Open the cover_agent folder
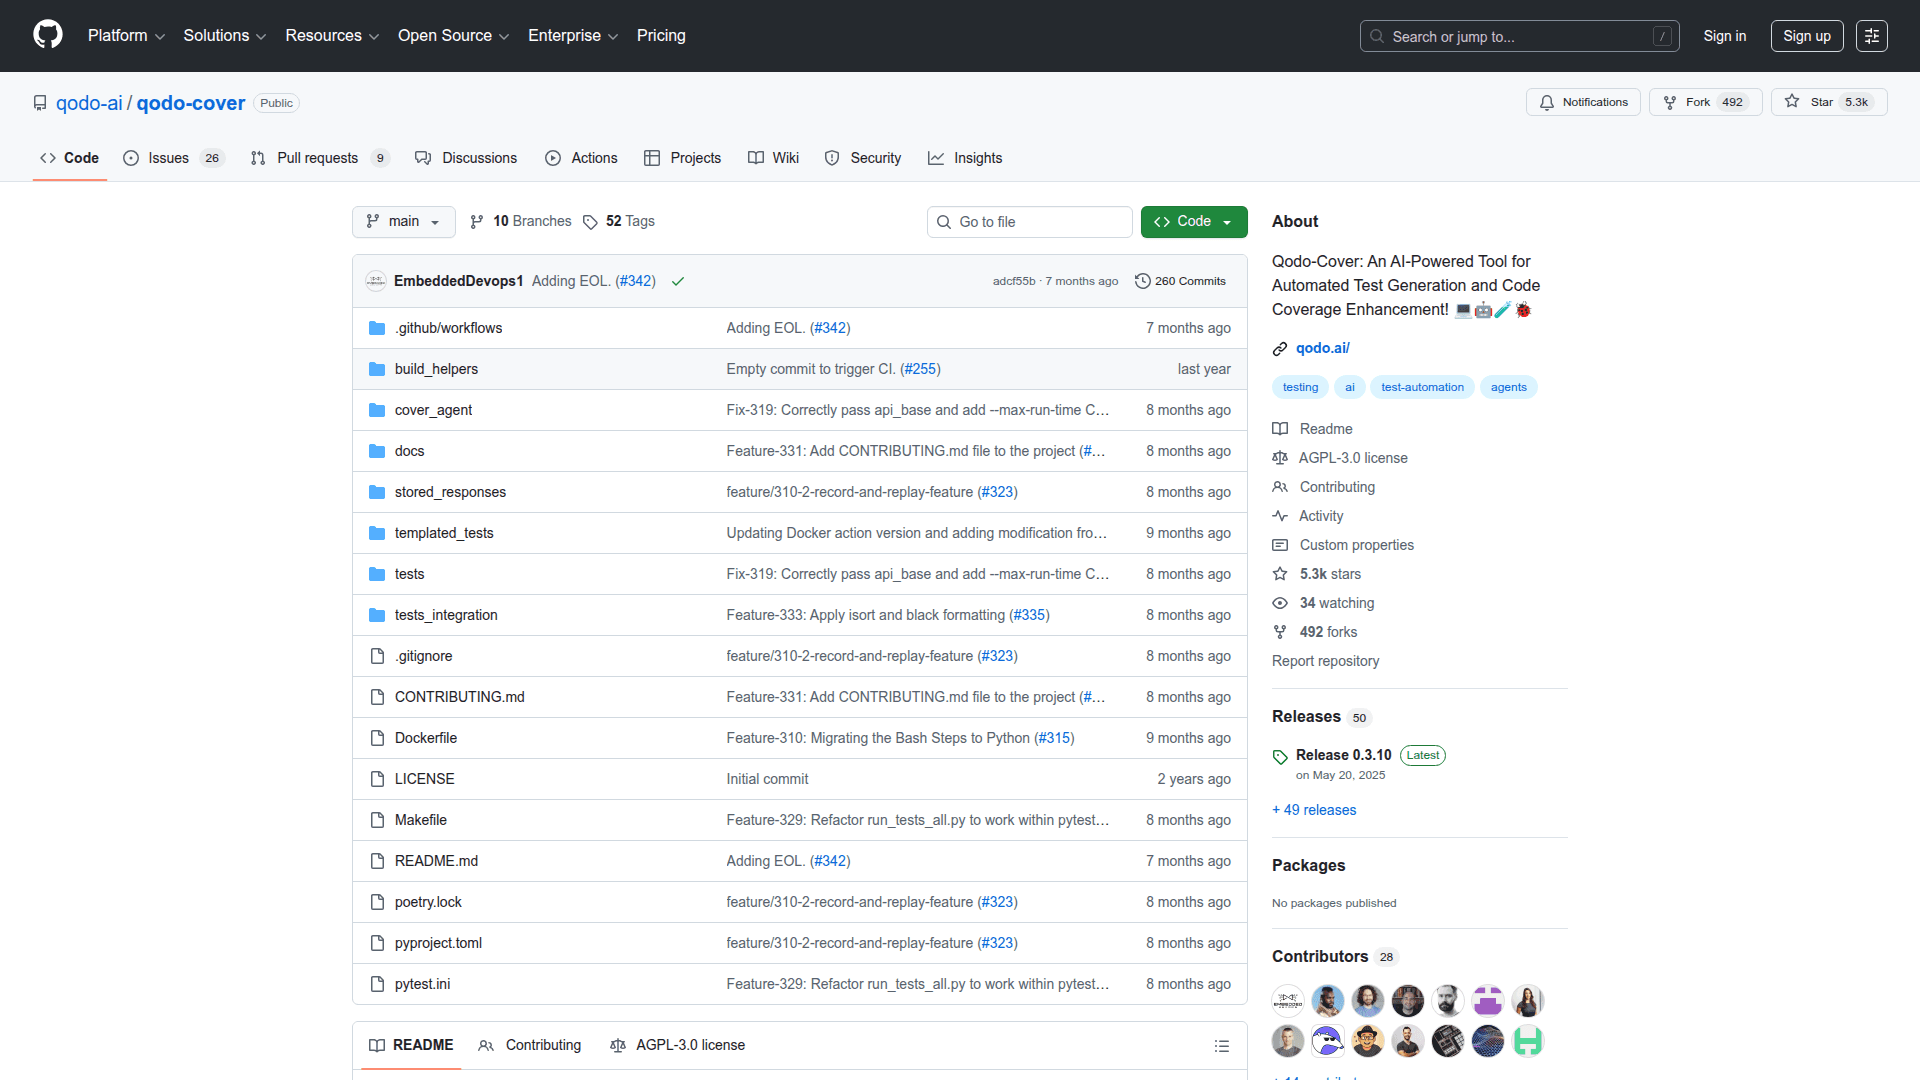 coord(433,410)
